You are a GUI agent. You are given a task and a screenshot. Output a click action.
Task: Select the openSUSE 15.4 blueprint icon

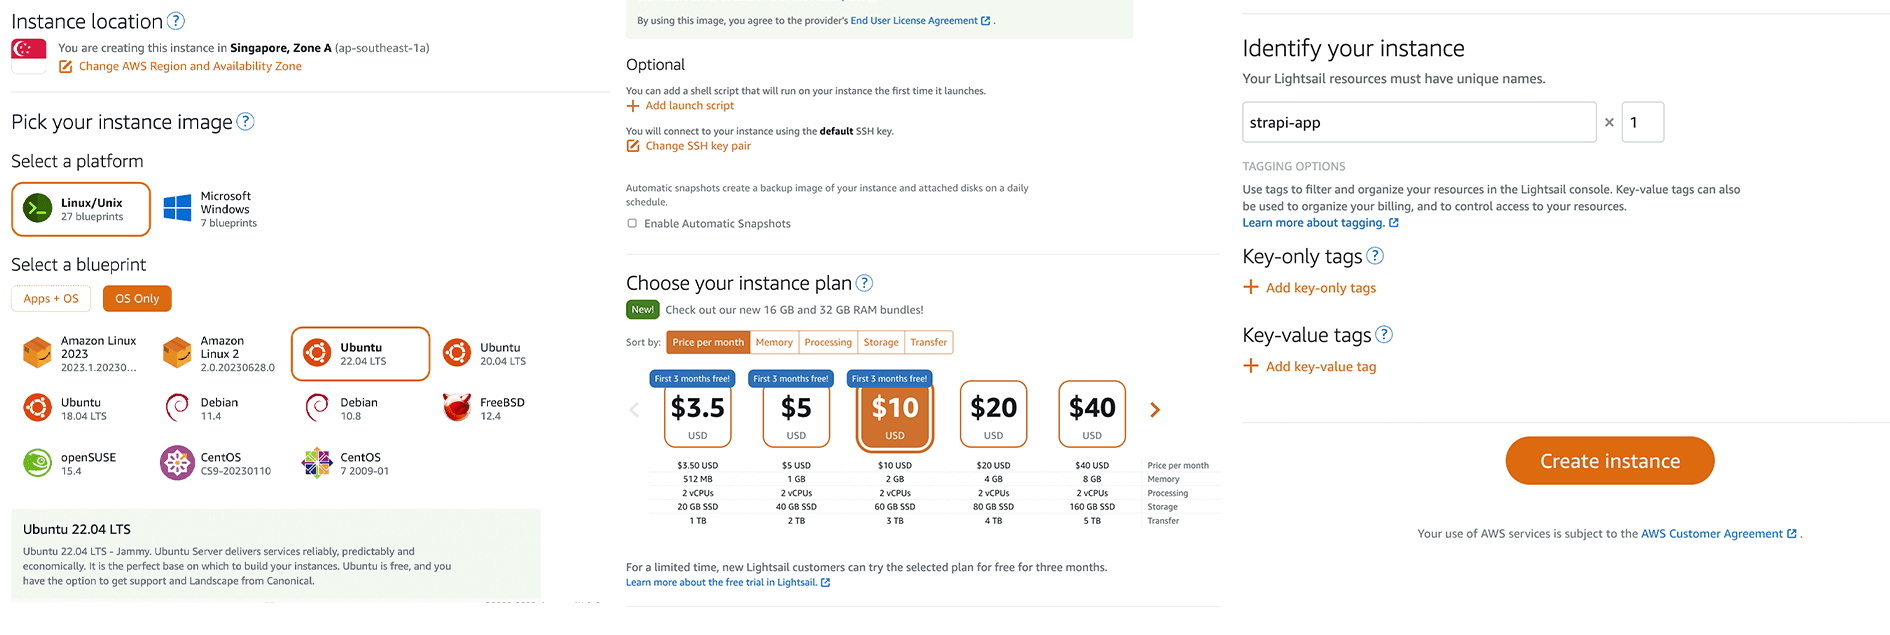pos(37,463)
